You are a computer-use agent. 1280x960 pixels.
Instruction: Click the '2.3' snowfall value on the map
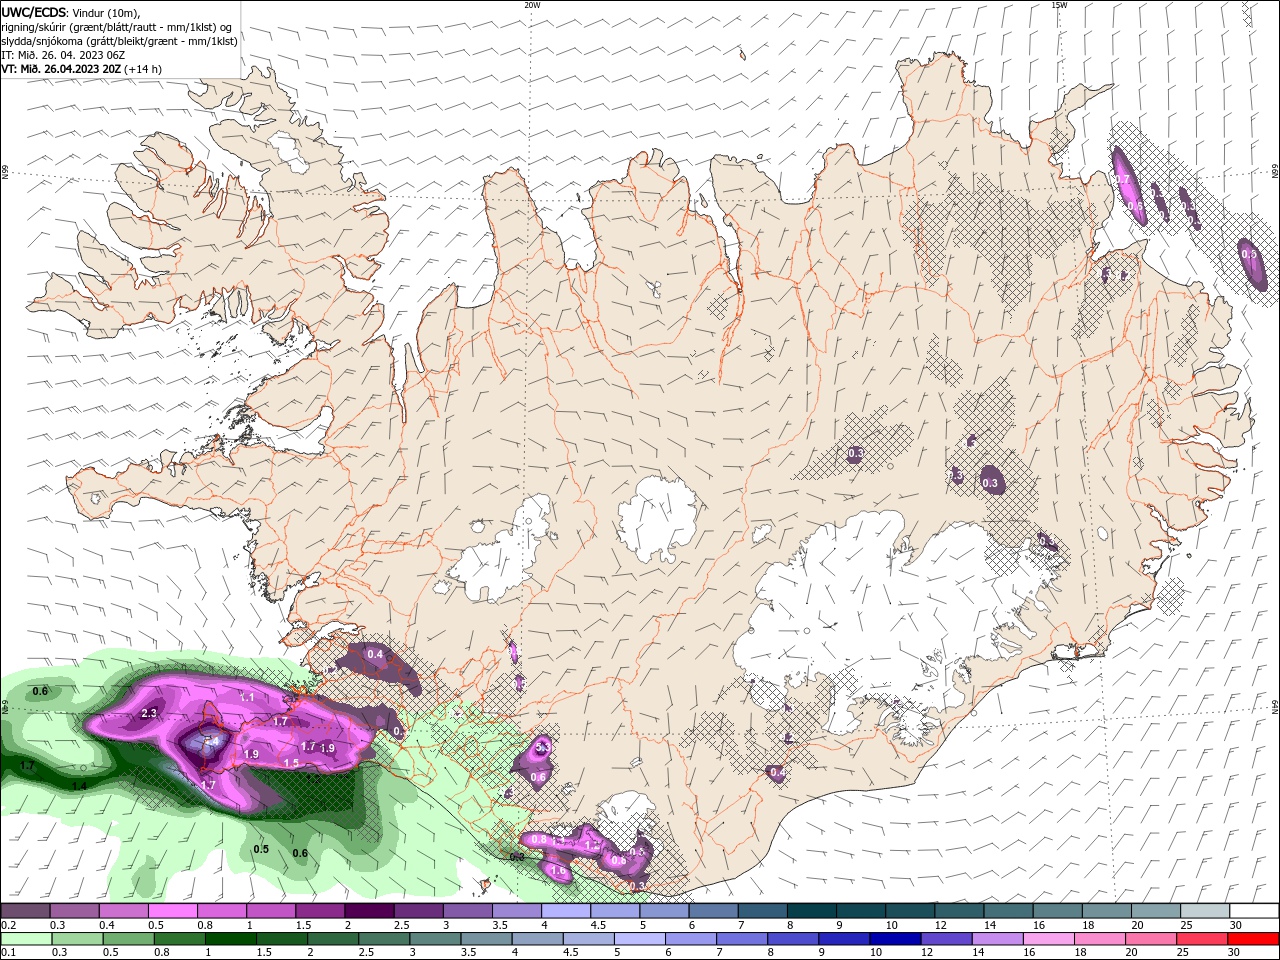tap(150, 713)
